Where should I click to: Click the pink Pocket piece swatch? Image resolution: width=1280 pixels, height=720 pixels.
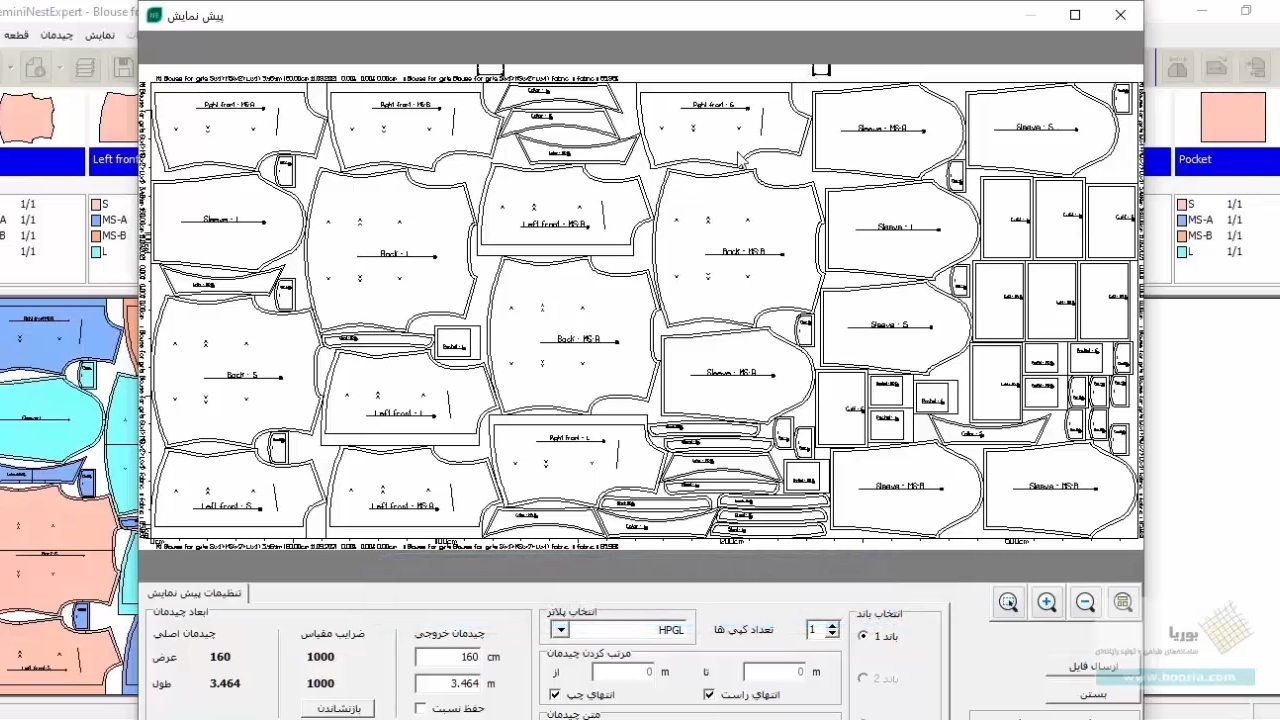(1226, 116)
